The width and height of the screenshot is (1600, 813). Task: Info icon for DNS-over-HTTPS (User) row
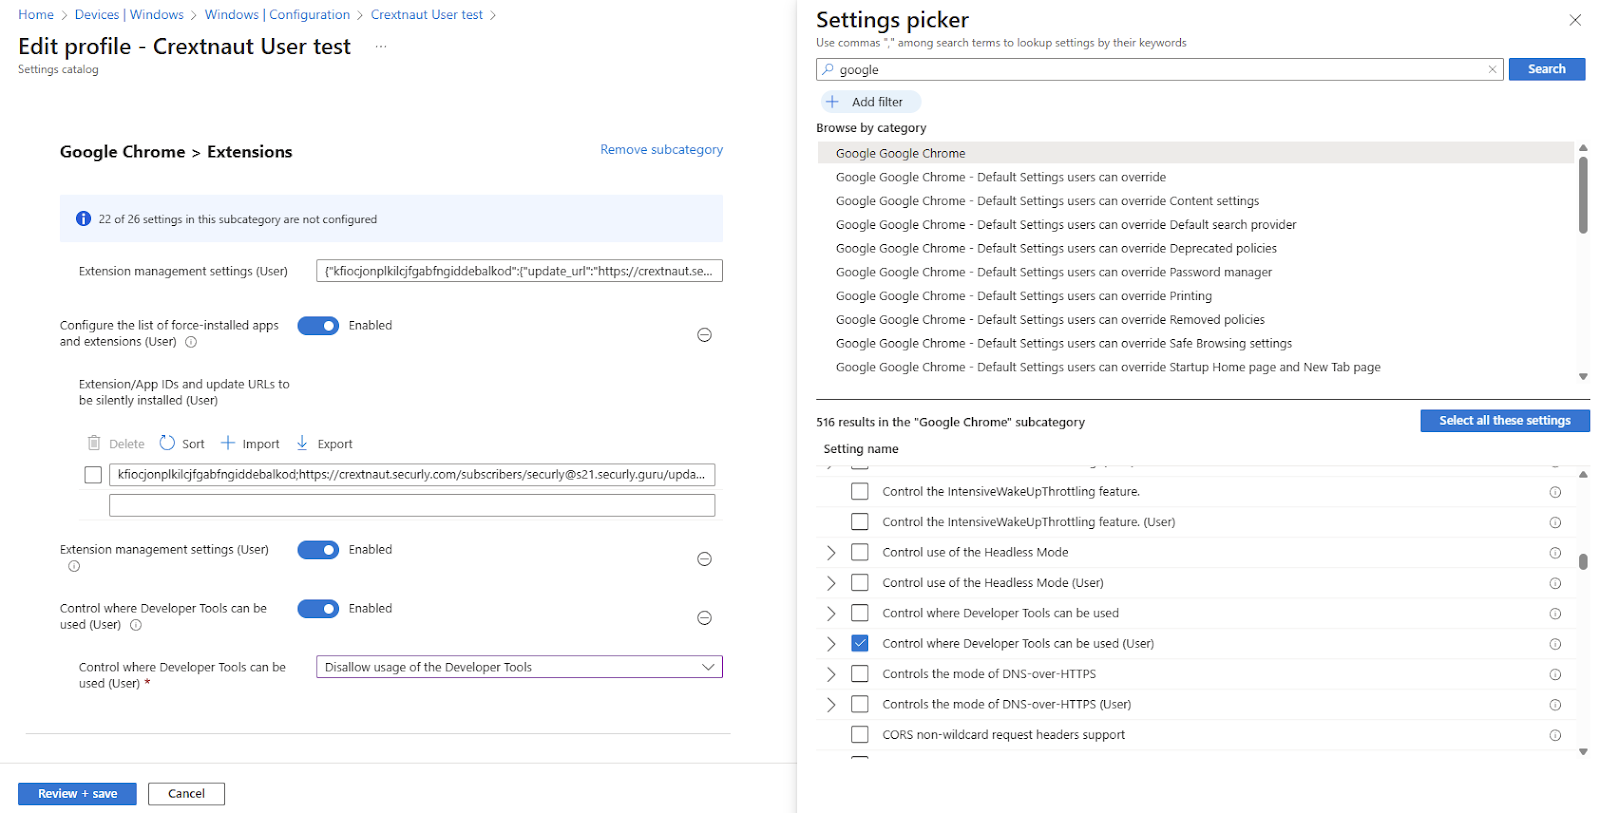1555,705
